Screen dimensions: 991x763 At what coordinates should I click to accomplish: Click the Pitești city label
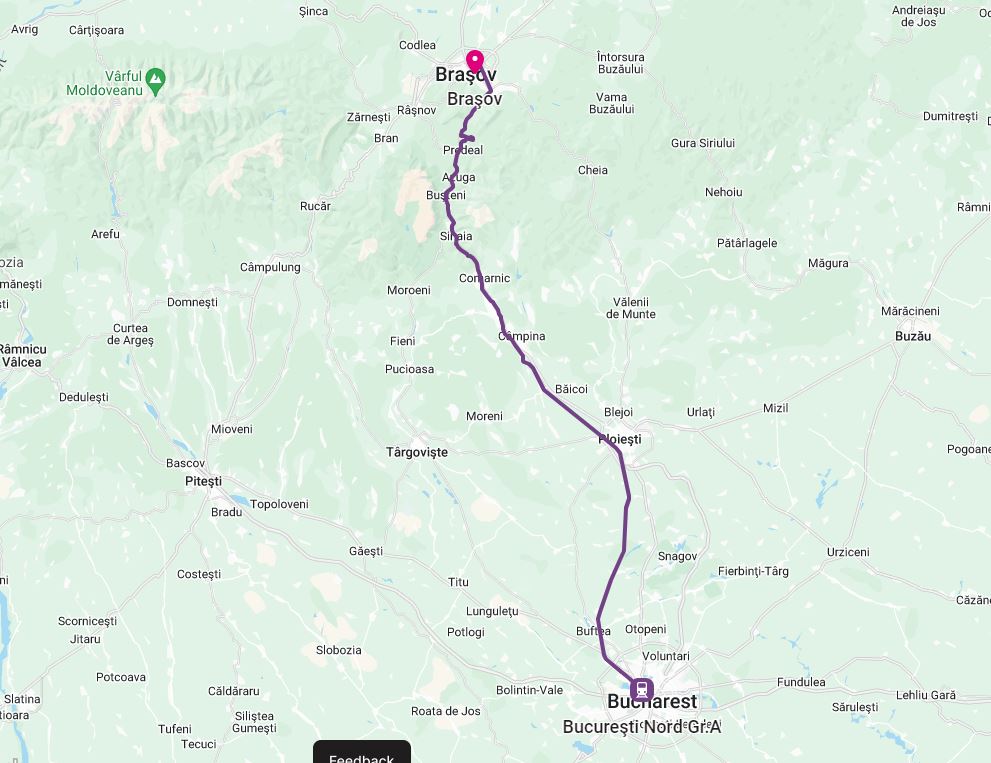[204, 481]
